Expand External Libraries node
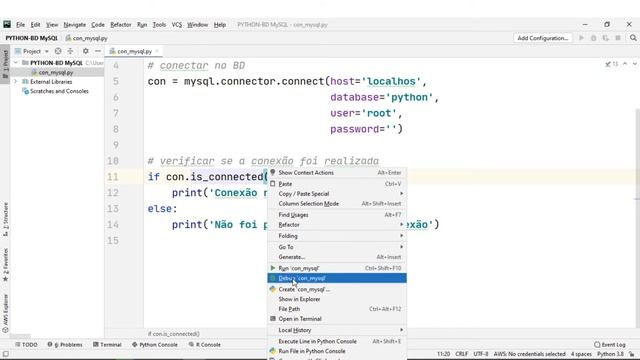The height and width of the screenshot is (360, 640). click(x=16, y=82)
